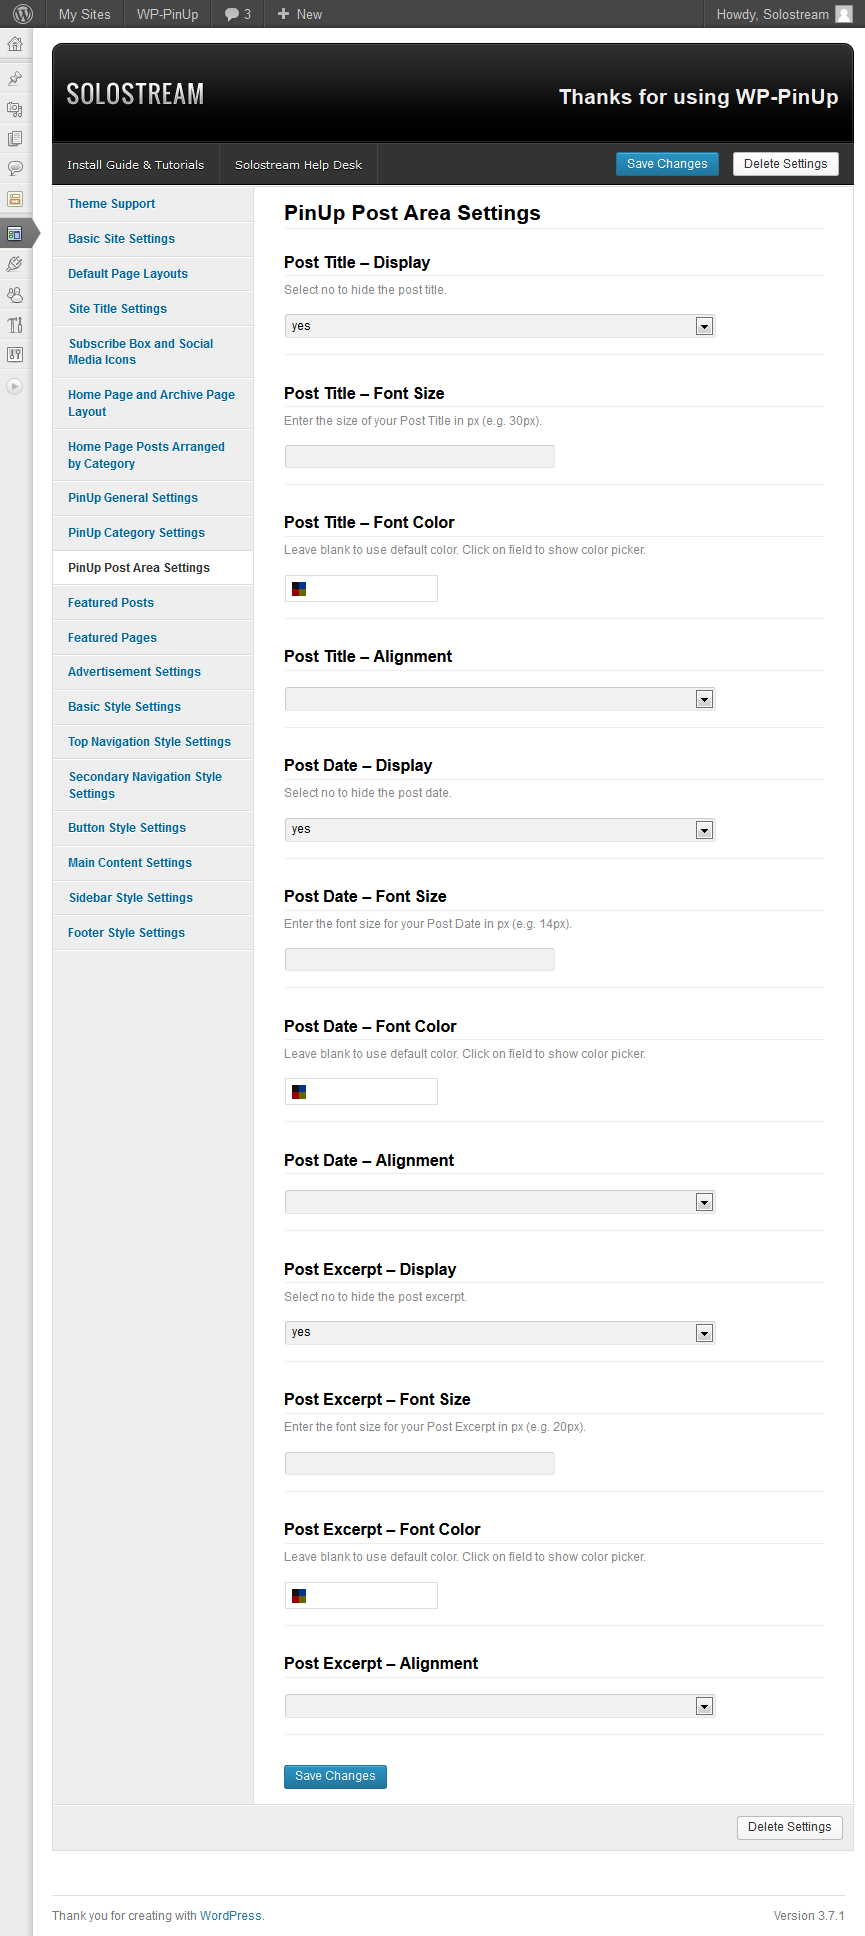
Task: Open the Post Title – Alignment dropdown
Action: pyautogui.click(x=500, y=699)
